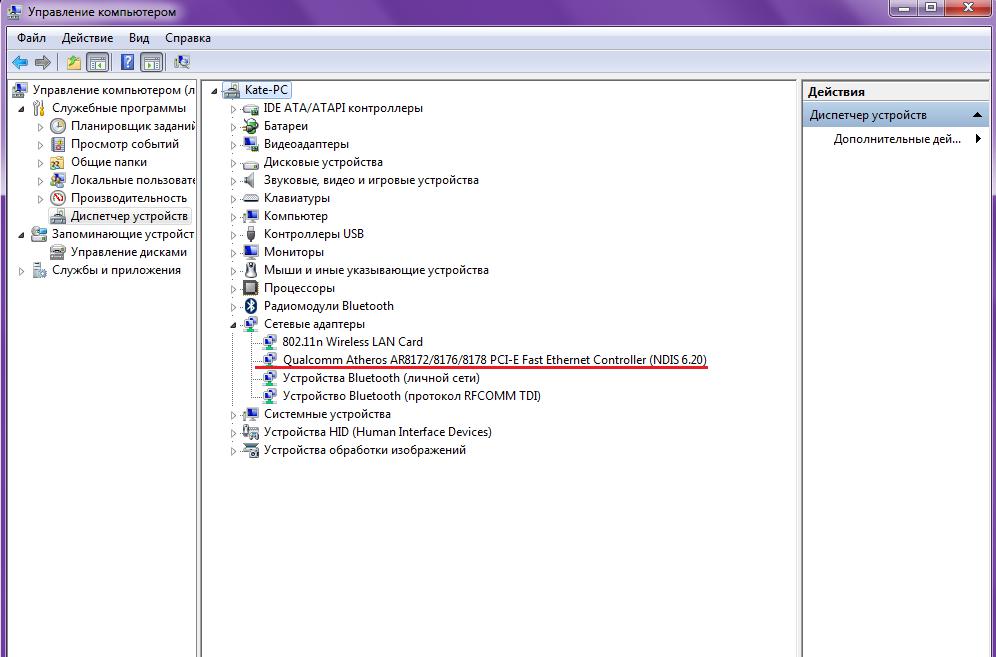Collapse Диспетчер устройств actions section header
The height and width of the screenshot is (657, 996).
click(977, 115)
